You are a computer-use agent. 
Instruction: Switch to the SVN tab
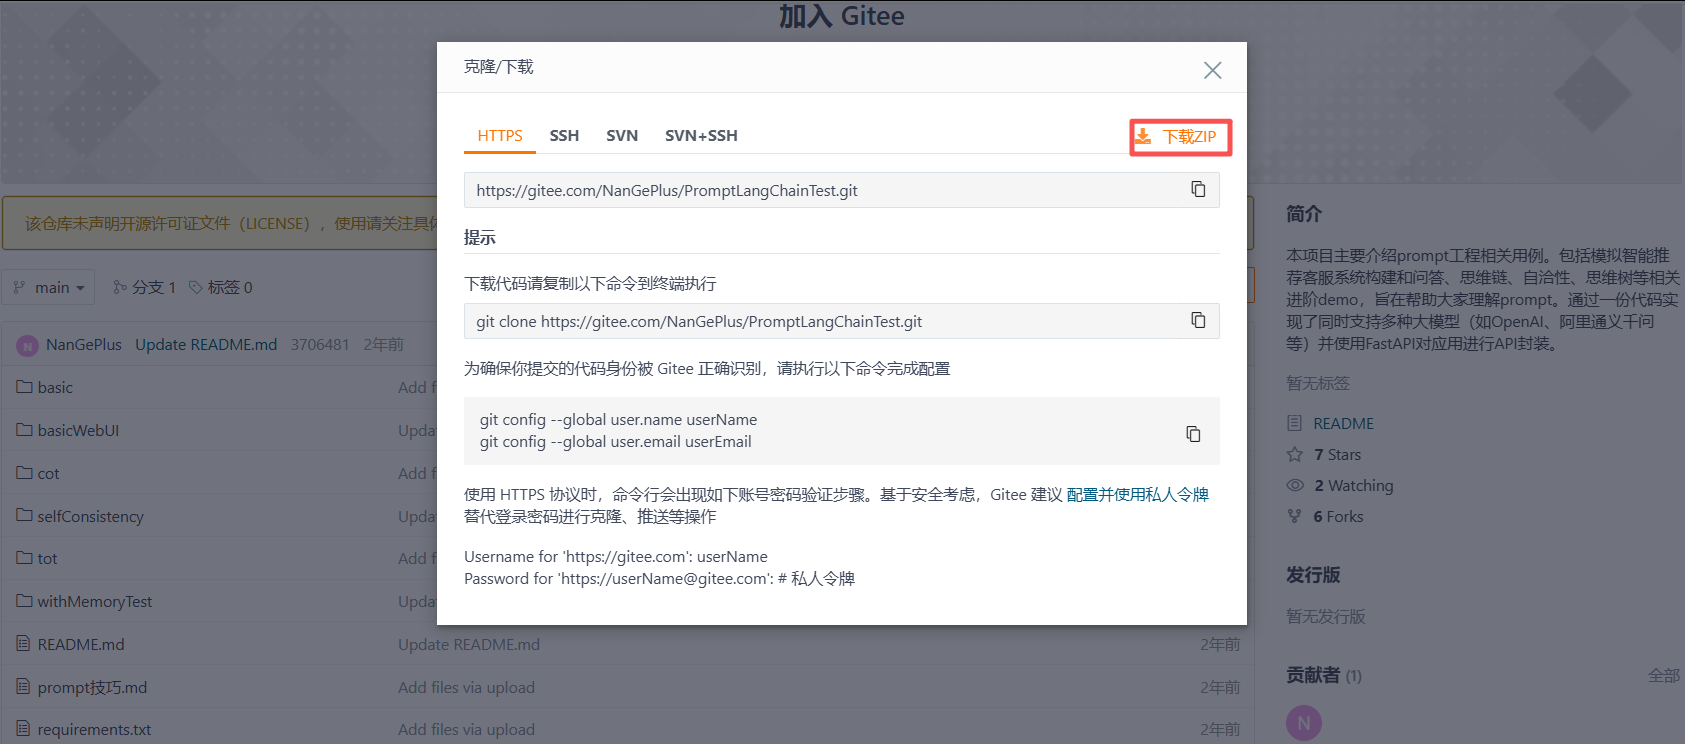(x=622, y=136)
